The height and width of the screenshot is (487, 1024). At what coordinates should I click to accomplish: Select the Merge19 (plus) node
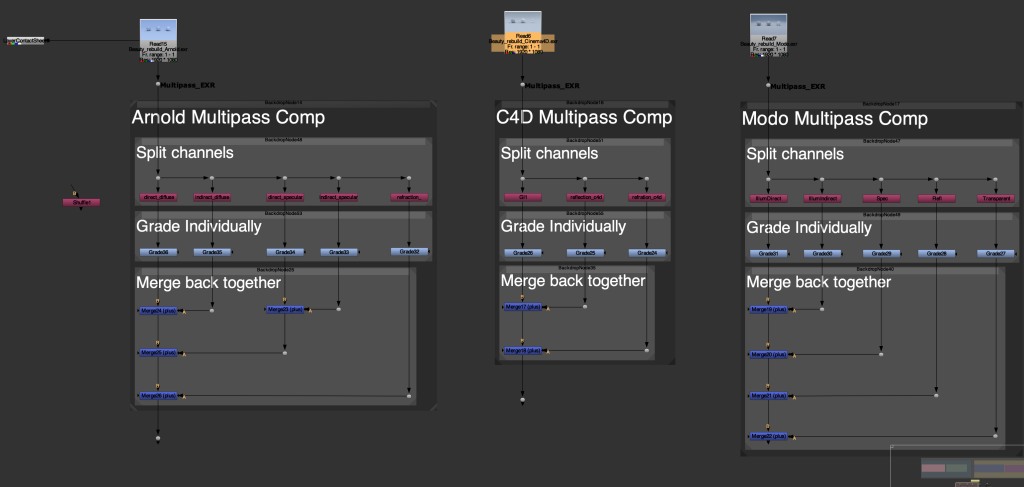coord(768,309)
